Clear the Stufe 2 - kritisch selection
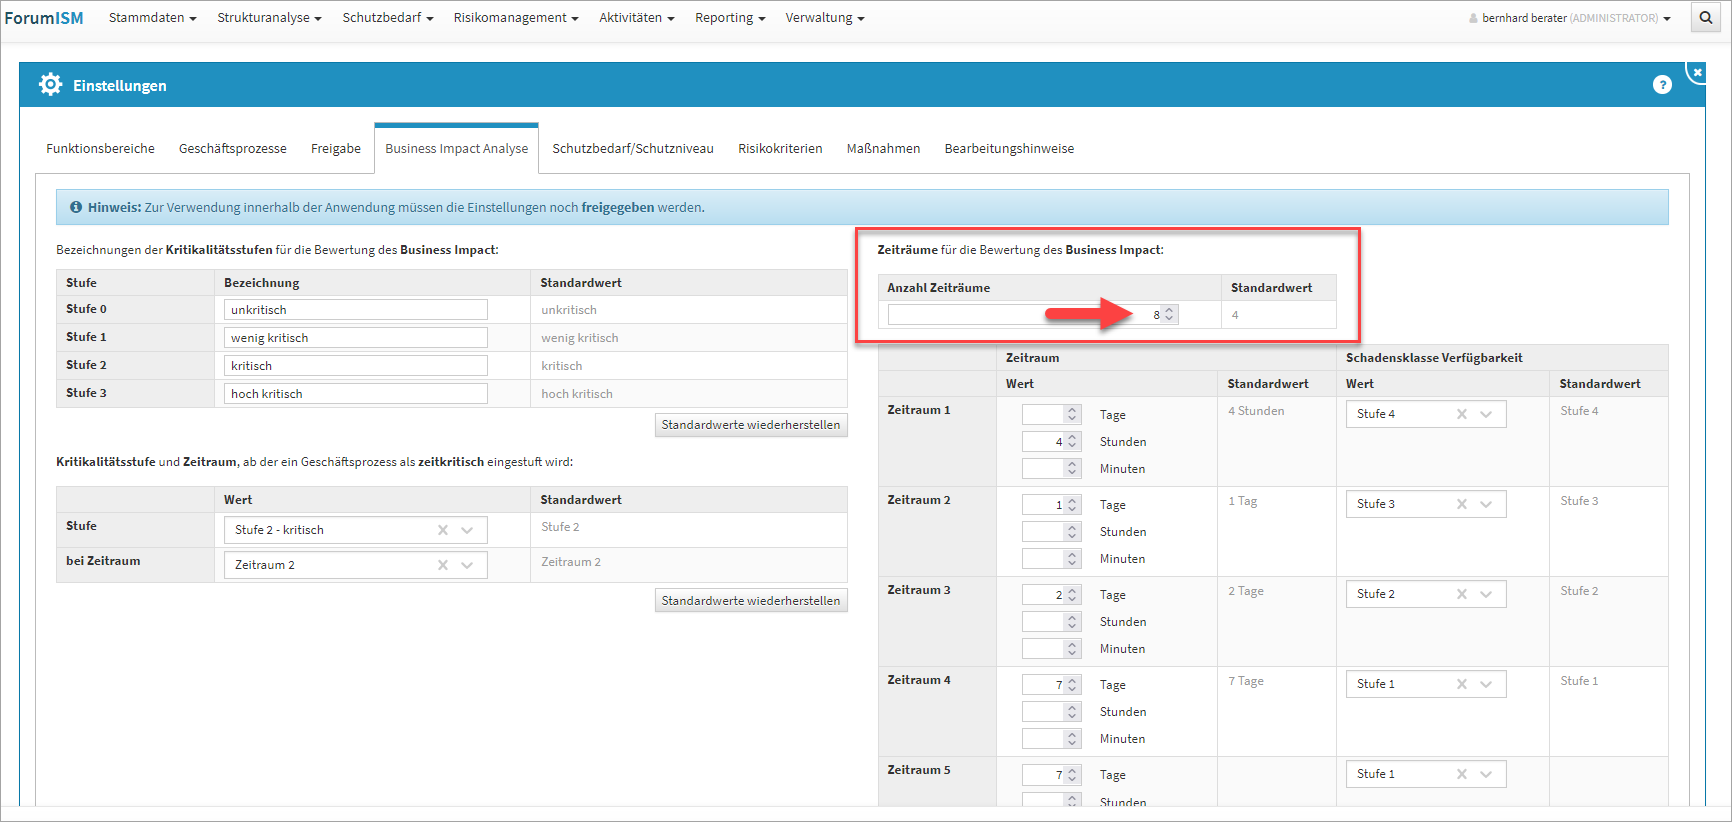Image resolution: width=1732 pixels, height=822 pixels. tap(443, 530)
